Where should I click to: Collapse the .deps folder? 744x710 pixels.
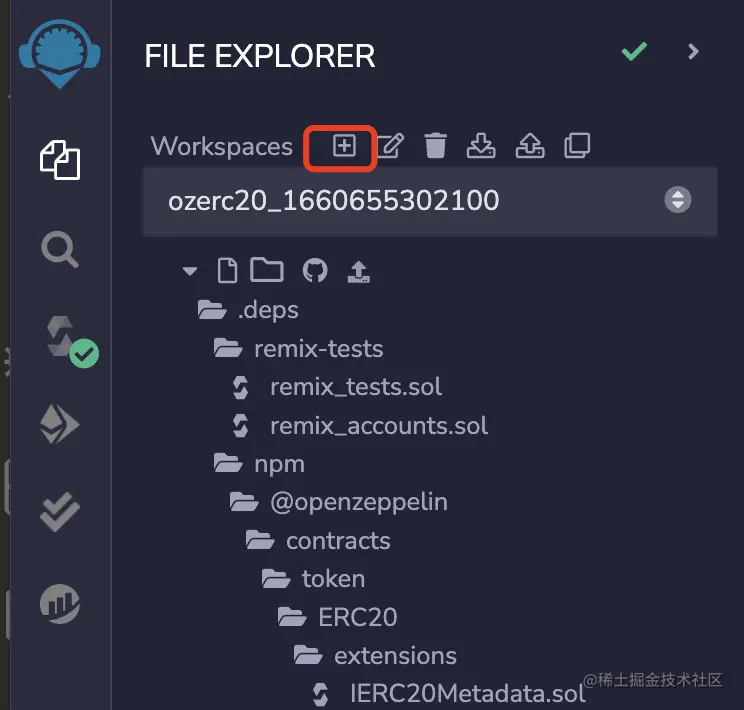pyautogui.click(x=249, y=310)
